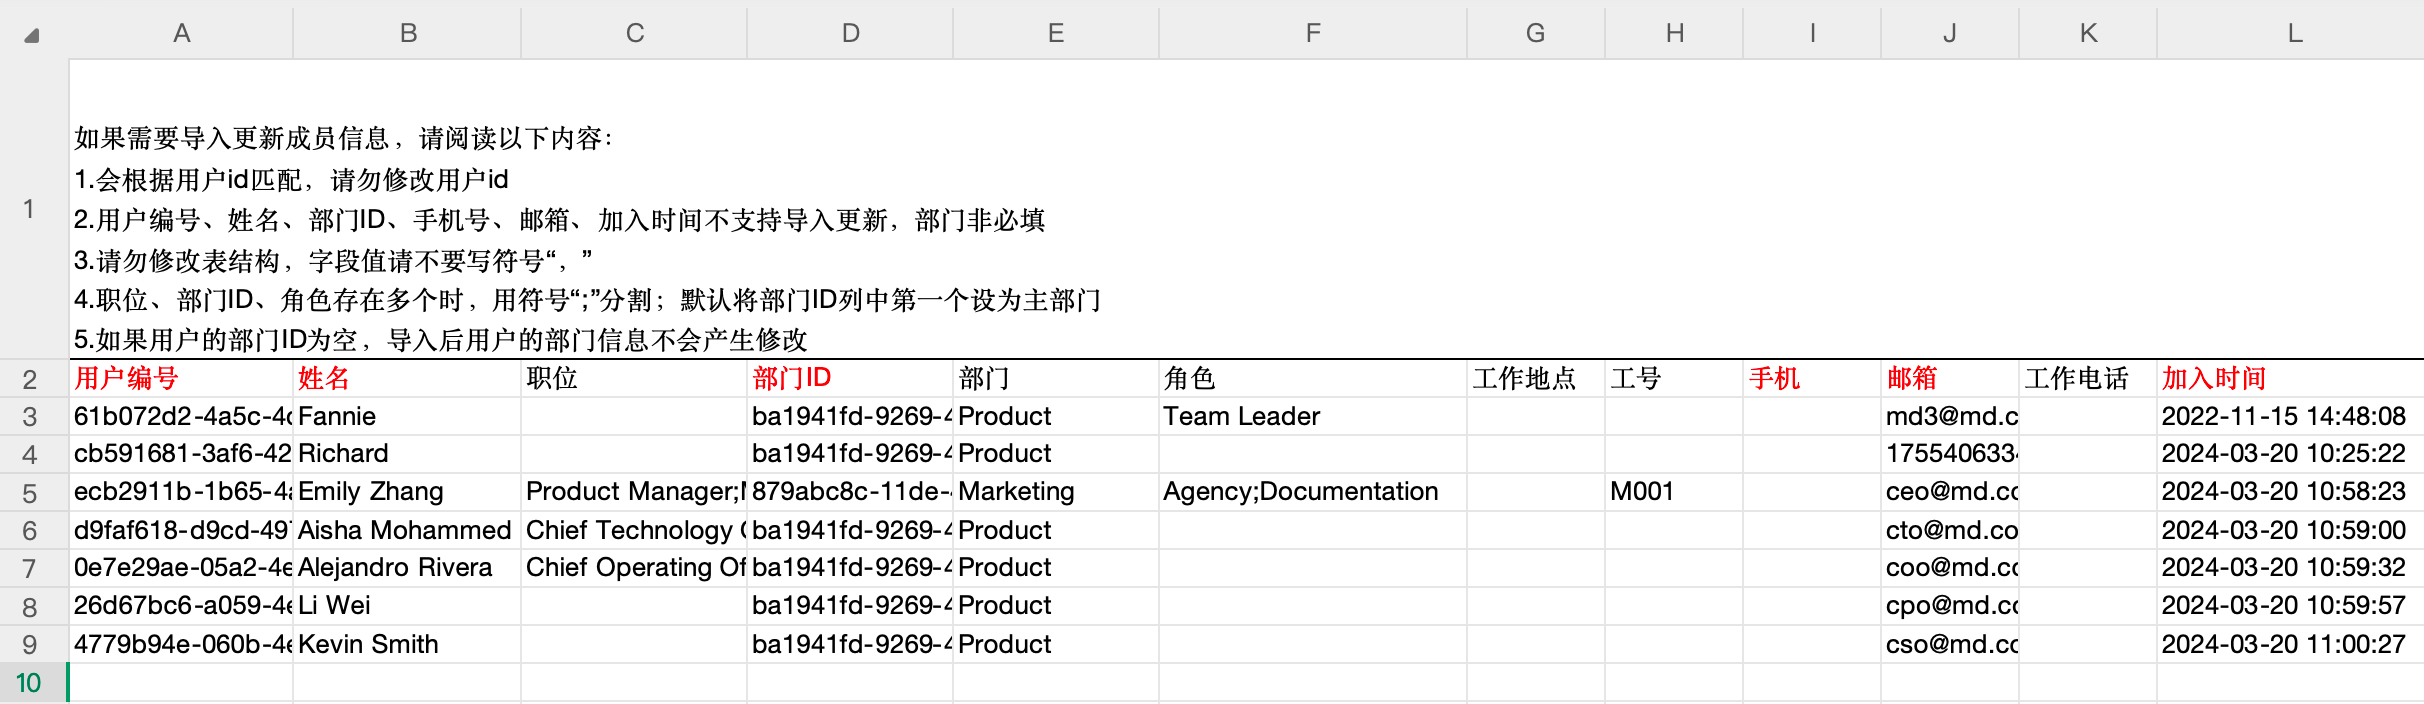Select row 10 header
This screenshot has width=2424, height=704.
tap(30, 683)
